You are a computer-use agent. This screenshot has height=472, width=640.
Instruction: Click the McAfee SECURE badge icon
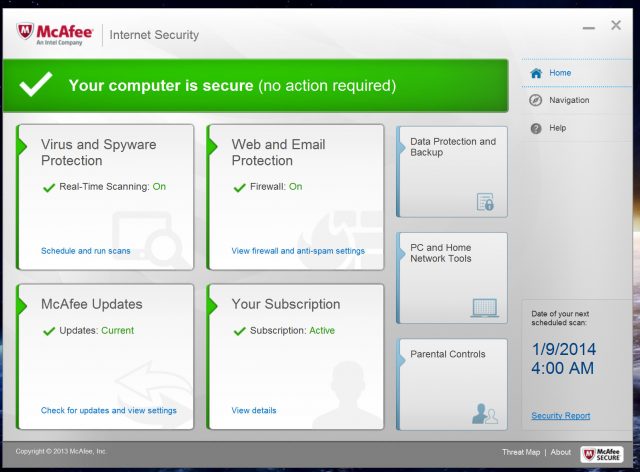point(602,453)
